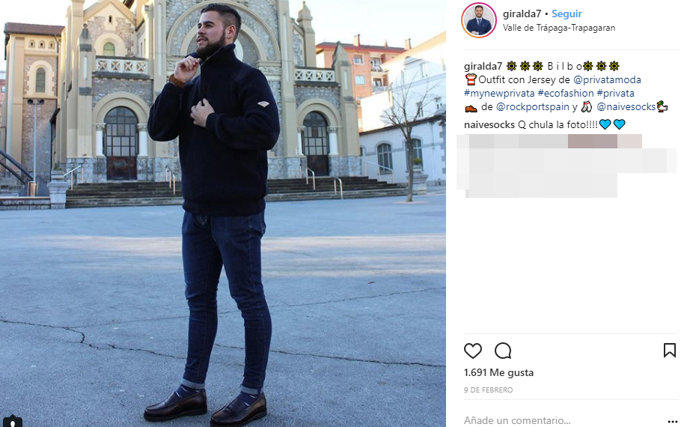Viewport: 690px width, 427px height.
Task: Open comments with the speech bubble icon
Action: click(x=503, y=351)
